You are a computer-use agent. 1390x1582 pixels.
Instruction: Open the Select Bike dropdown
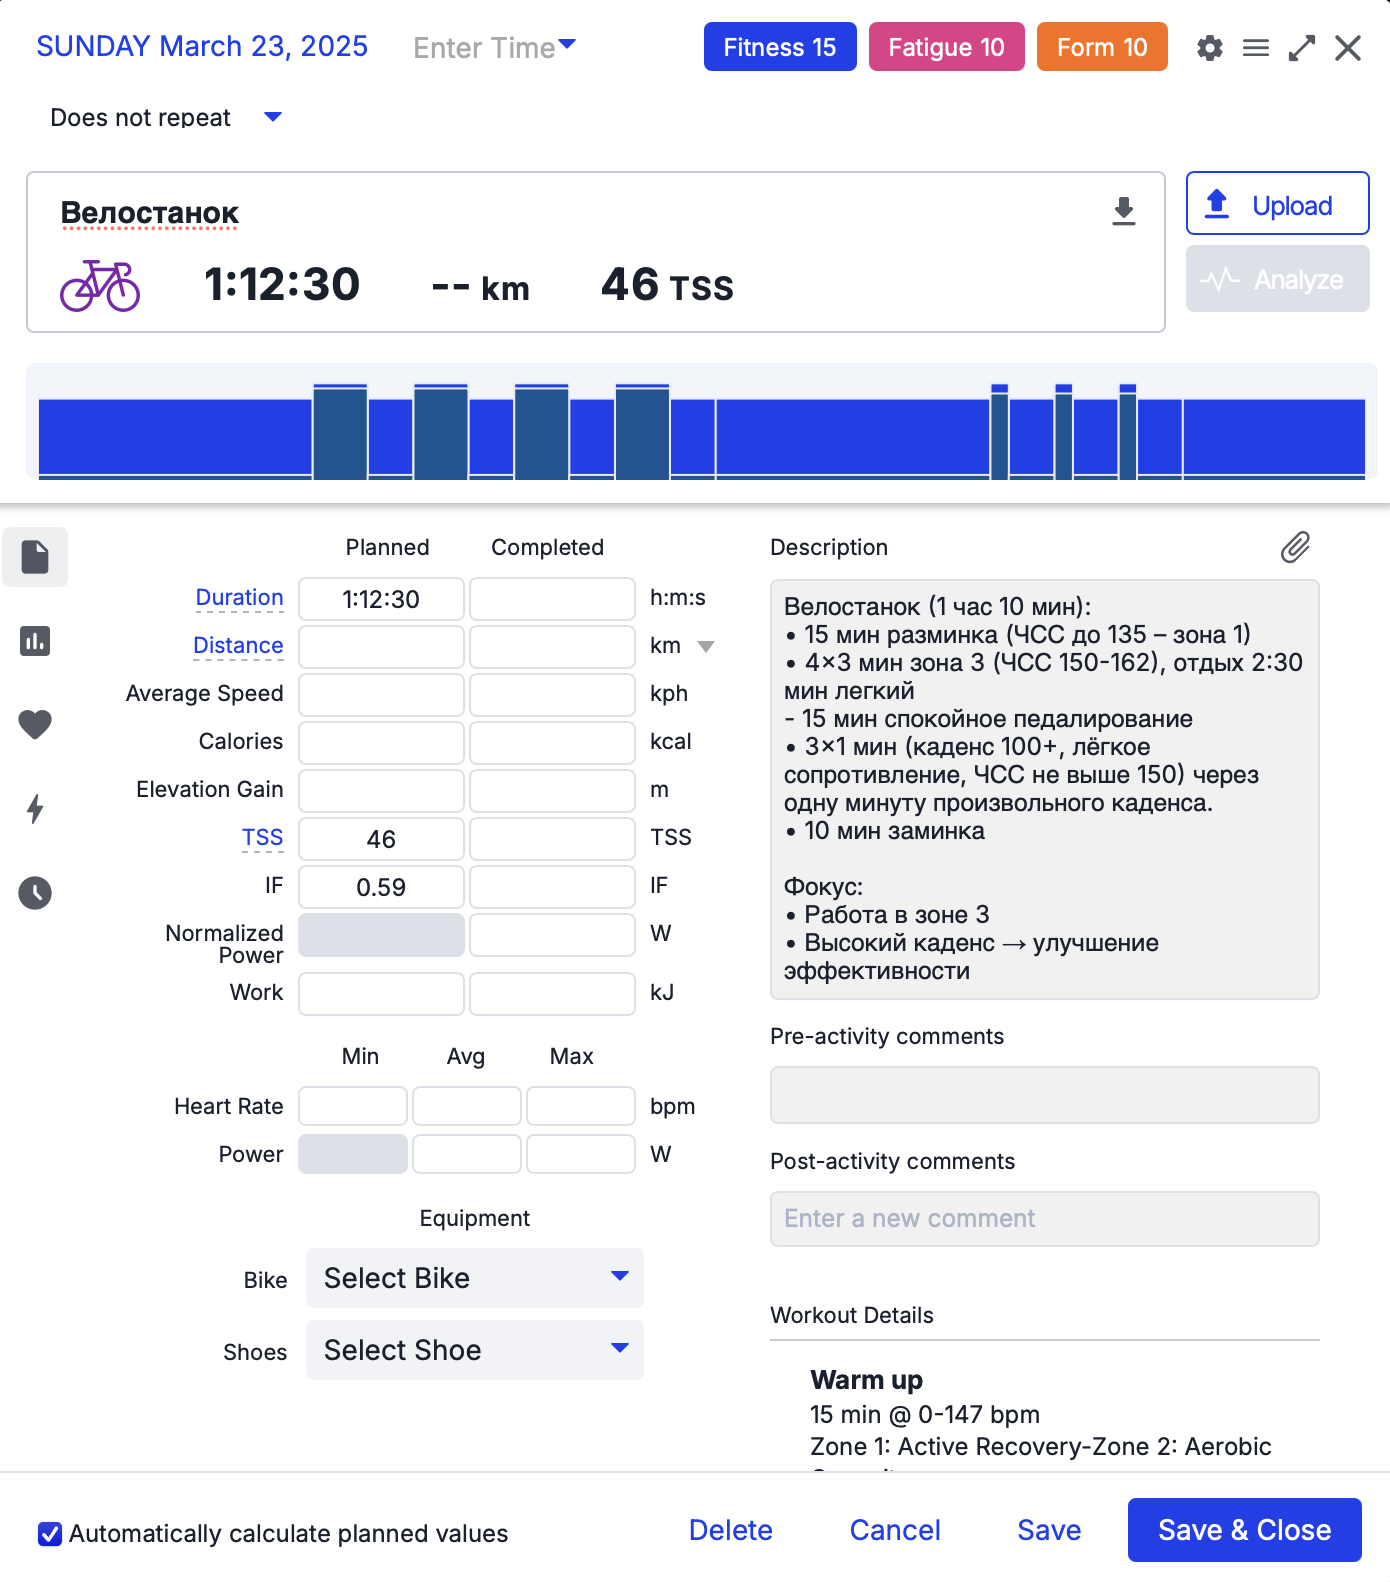475,1278
